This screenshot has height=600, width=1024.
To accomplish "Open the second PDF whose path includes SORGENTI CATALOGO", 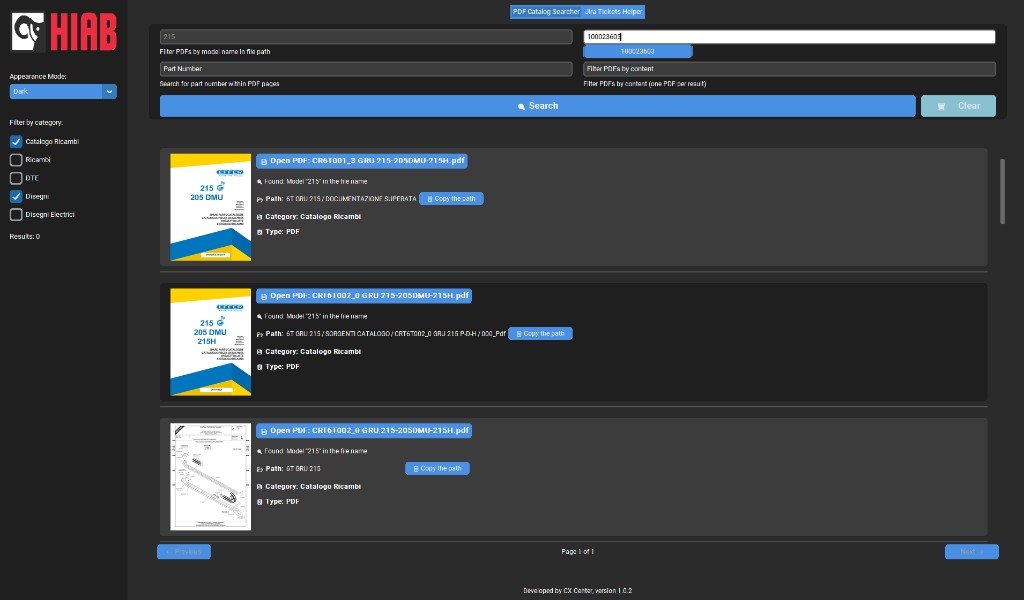I will click(x=364, y=296).
